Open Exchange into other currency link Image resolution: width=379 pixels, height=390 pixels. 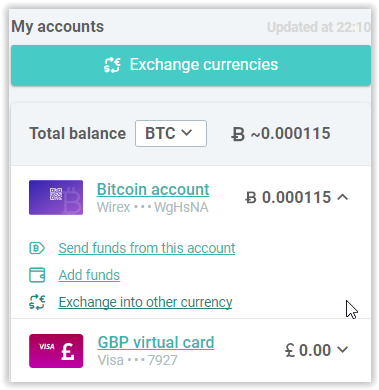[145, 302]
